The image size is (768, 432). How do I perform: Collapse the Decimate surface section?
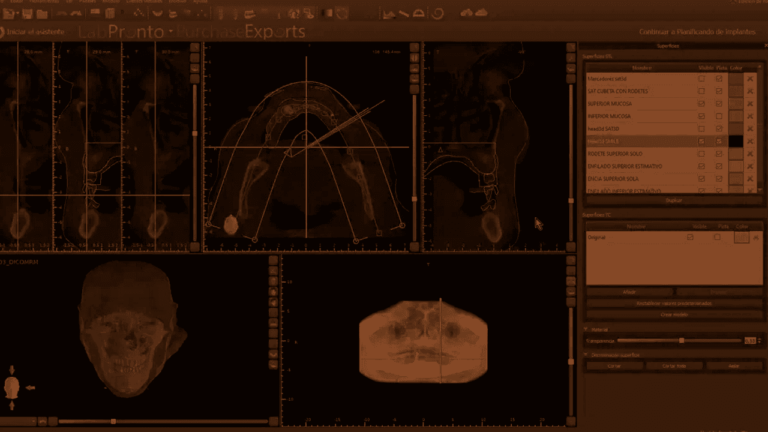click(586, 354)
